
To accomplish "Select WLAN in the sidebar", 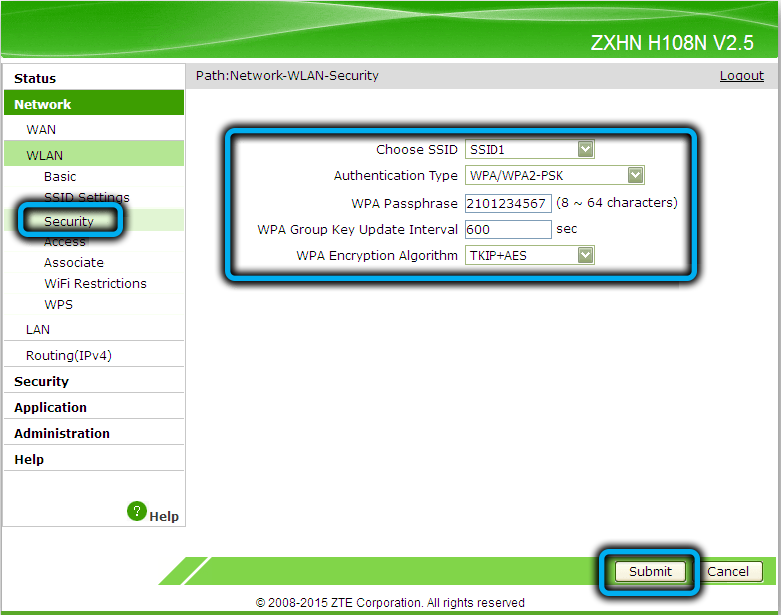I will click(44, 155).
